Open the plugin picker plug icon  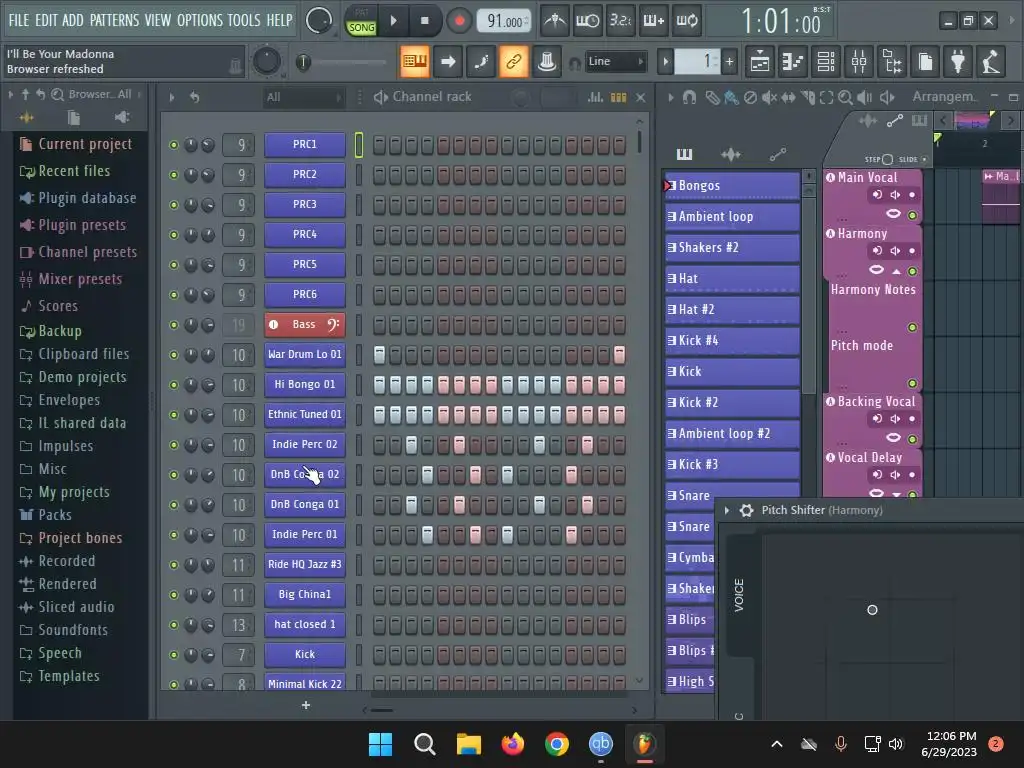coord(958,62)
